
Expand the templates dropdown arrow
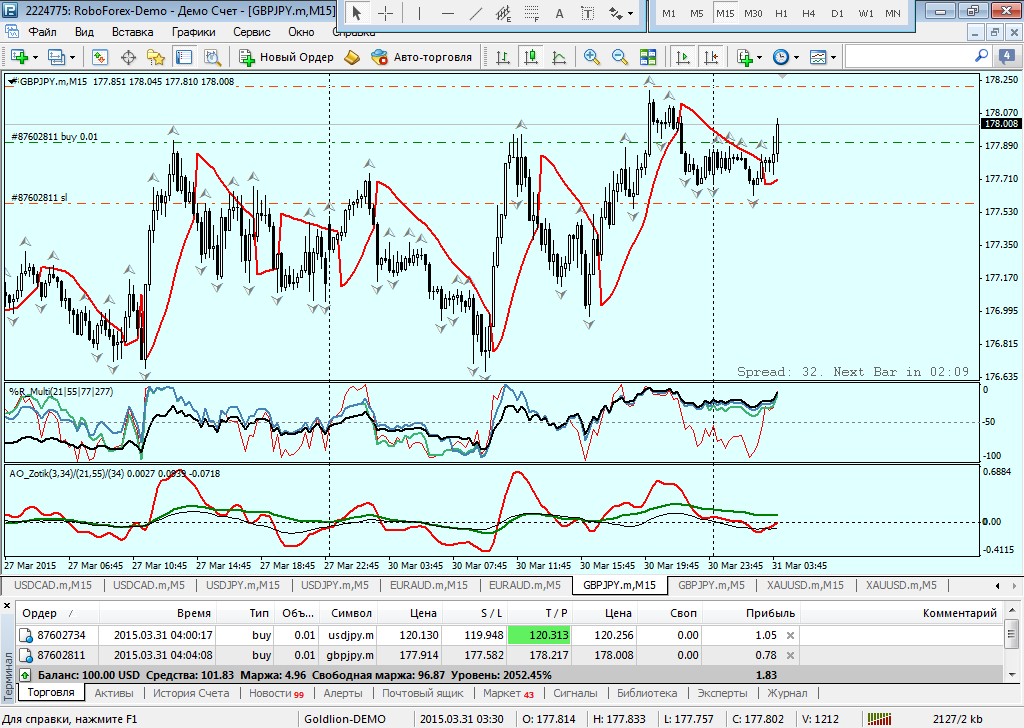[x=833, y=57]
